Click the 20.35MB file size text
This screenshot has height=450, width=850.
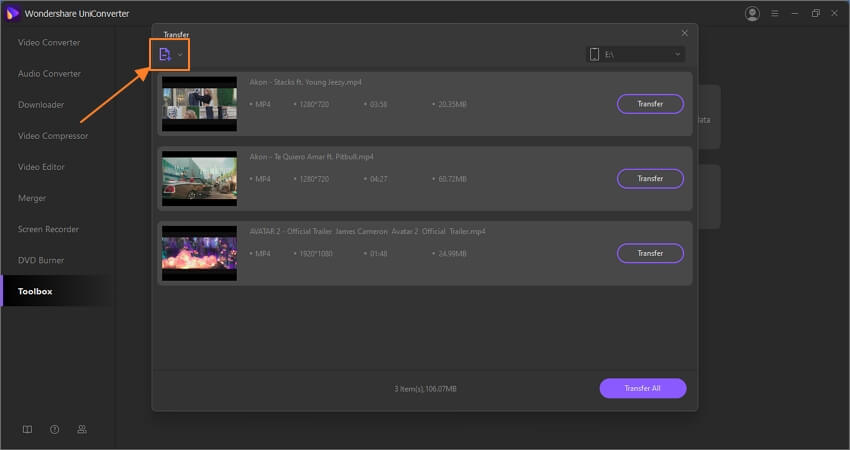coord(452,104)
